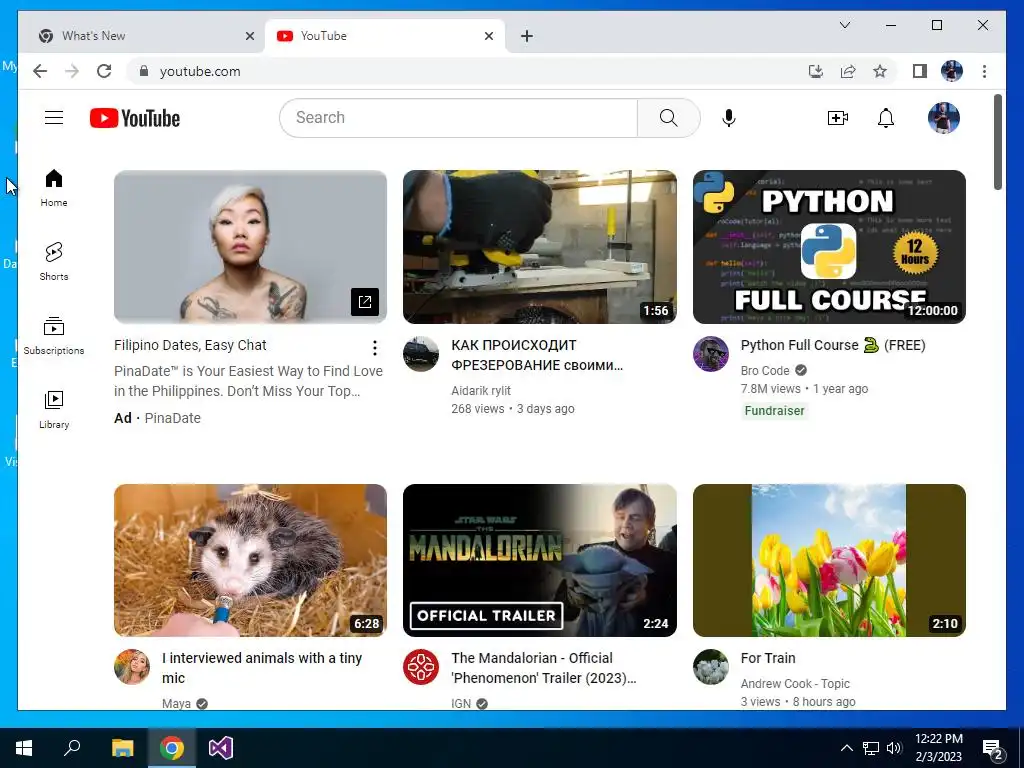Image resolution: width=1024 pixels, height=768 pixels.
Task: Open File Explorer from the taskbar
Action: coord(122,748)
